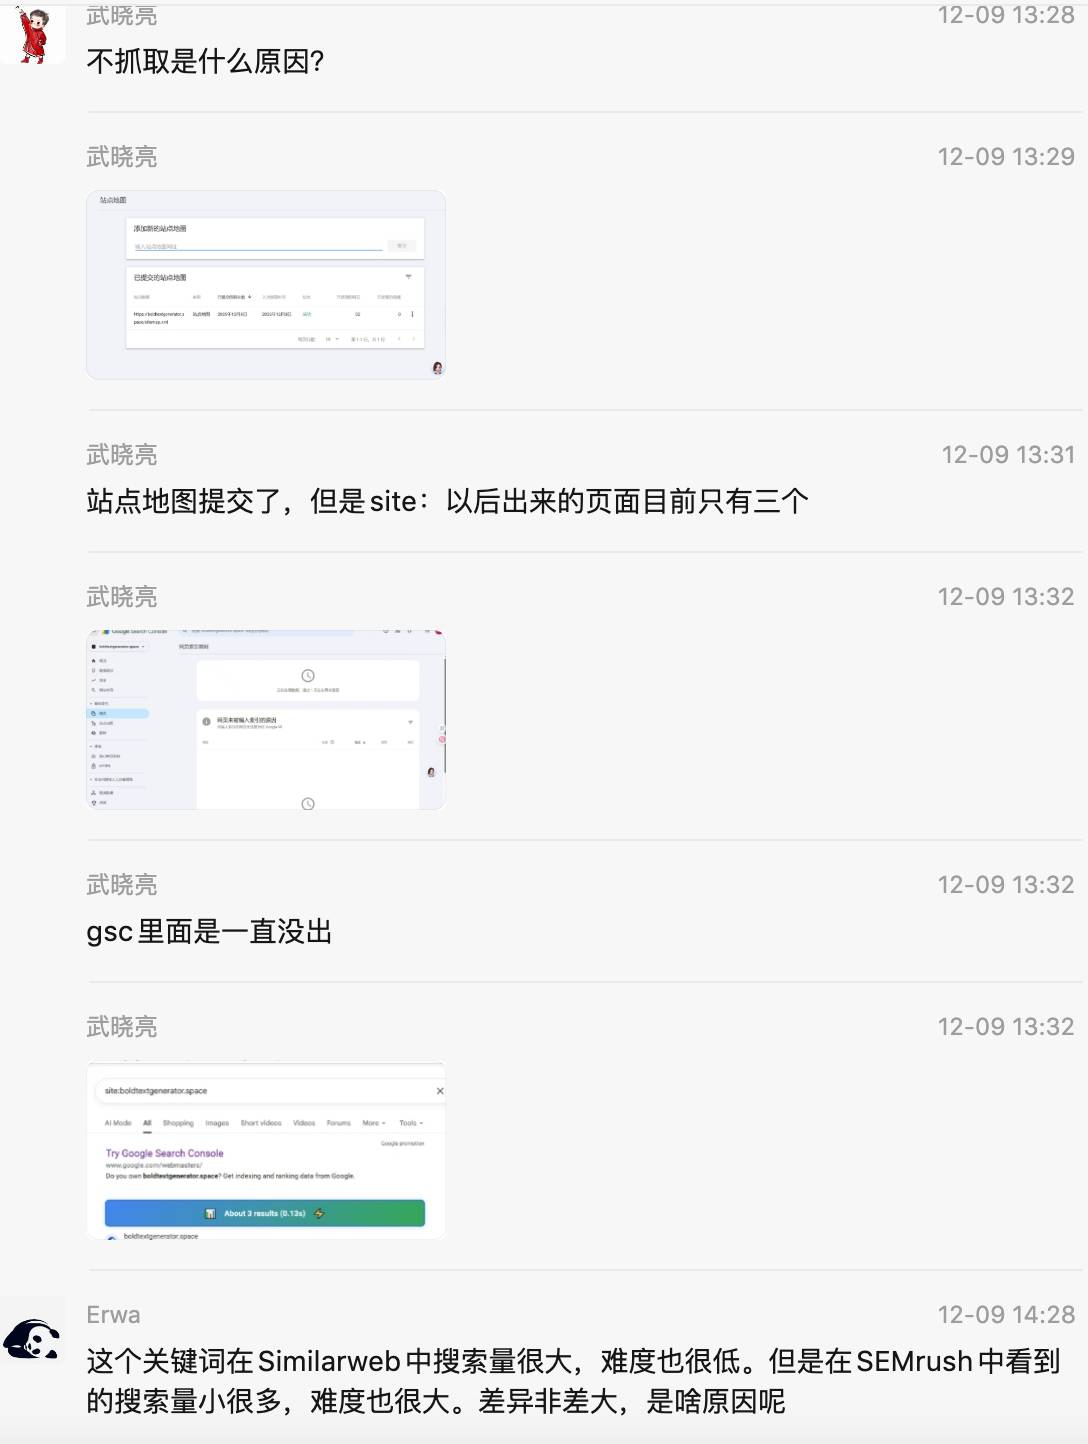Click message 不抓取是什么原因?
This screenshot has height=1444, width=1088.
pos(205,62)
